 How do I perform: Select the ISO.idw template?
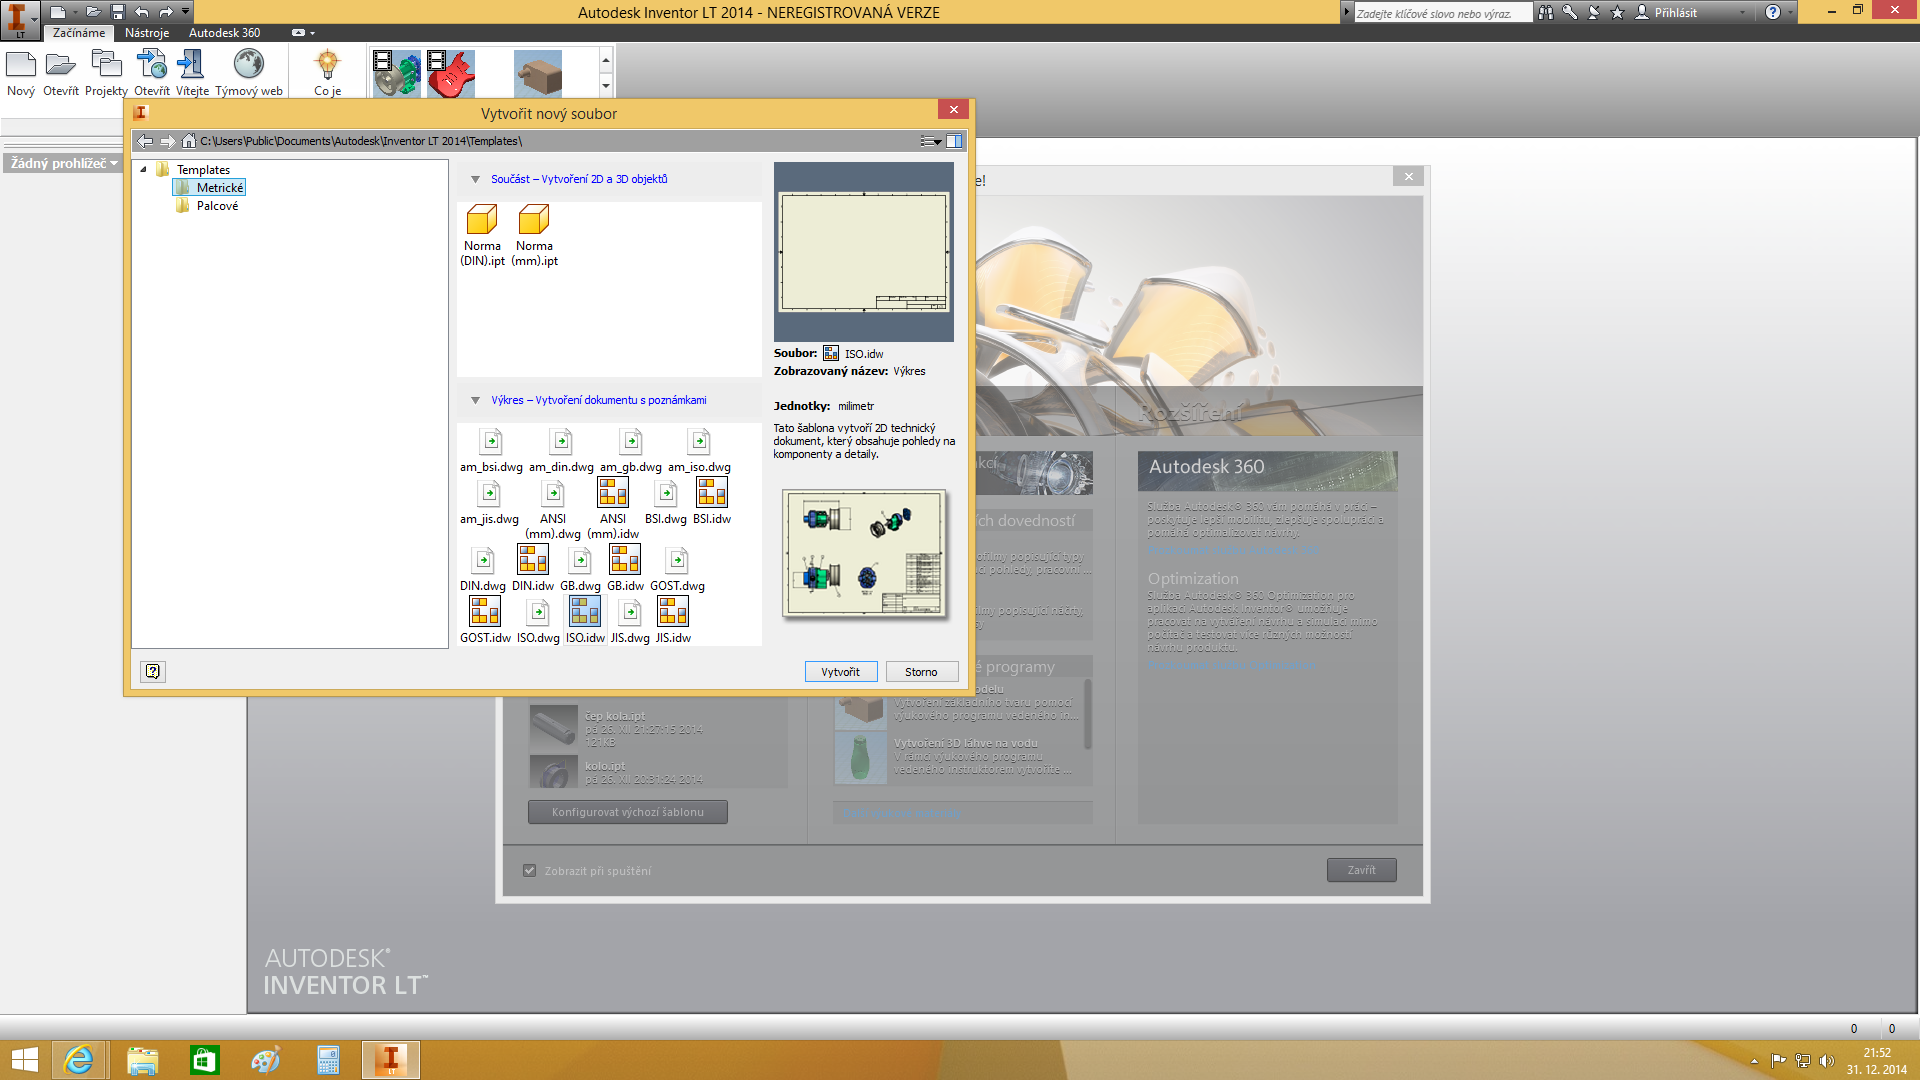[x=585, y=622]
